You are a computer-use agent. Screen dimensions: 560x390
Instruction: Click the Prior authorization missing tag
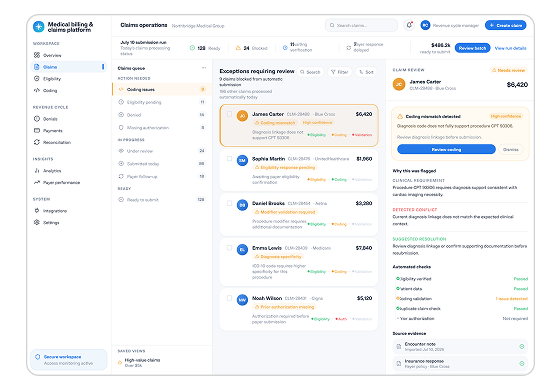pos(284,307)
